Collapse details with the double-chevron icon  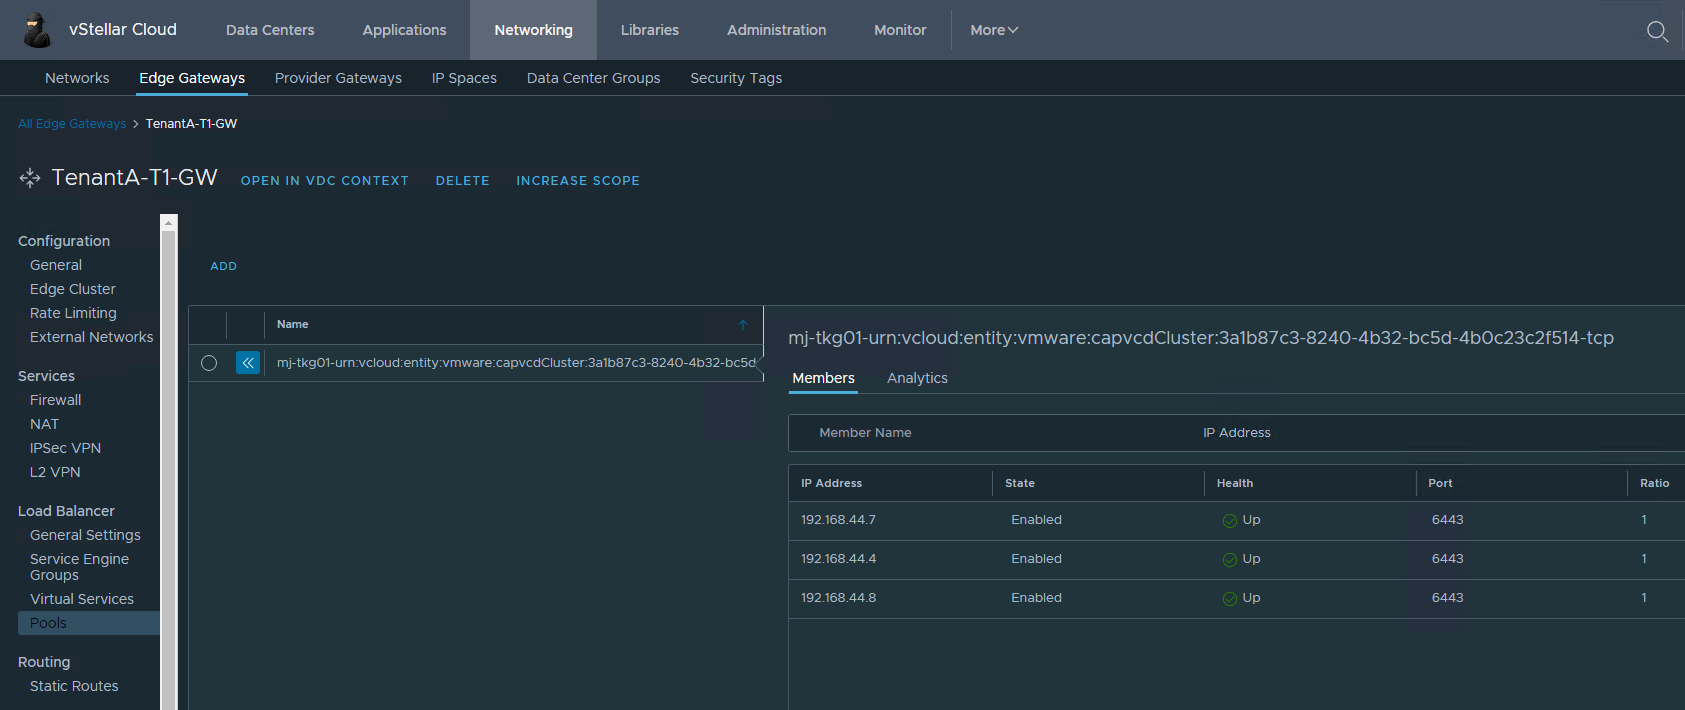coord(248,363)
